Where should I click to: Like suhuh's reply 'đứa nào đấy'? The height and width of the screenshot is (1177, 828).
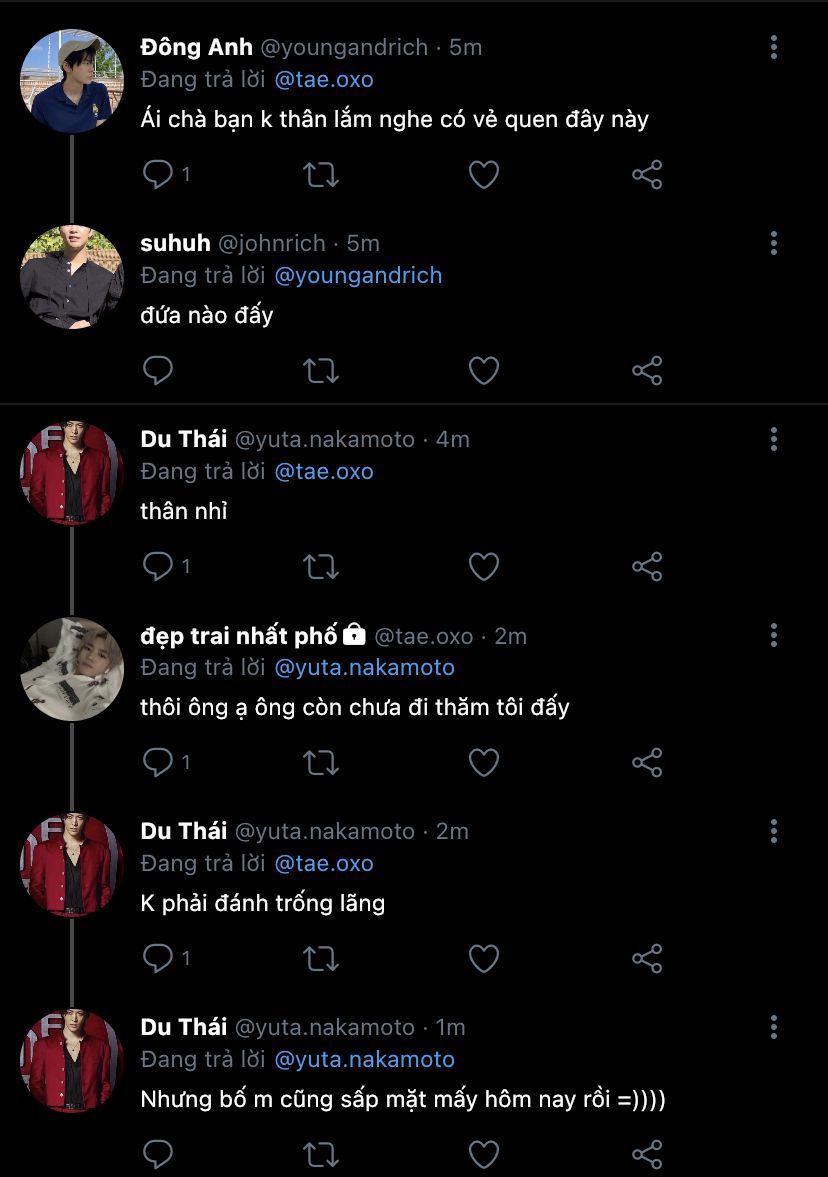pyautogui.click(x=484, y=371)
